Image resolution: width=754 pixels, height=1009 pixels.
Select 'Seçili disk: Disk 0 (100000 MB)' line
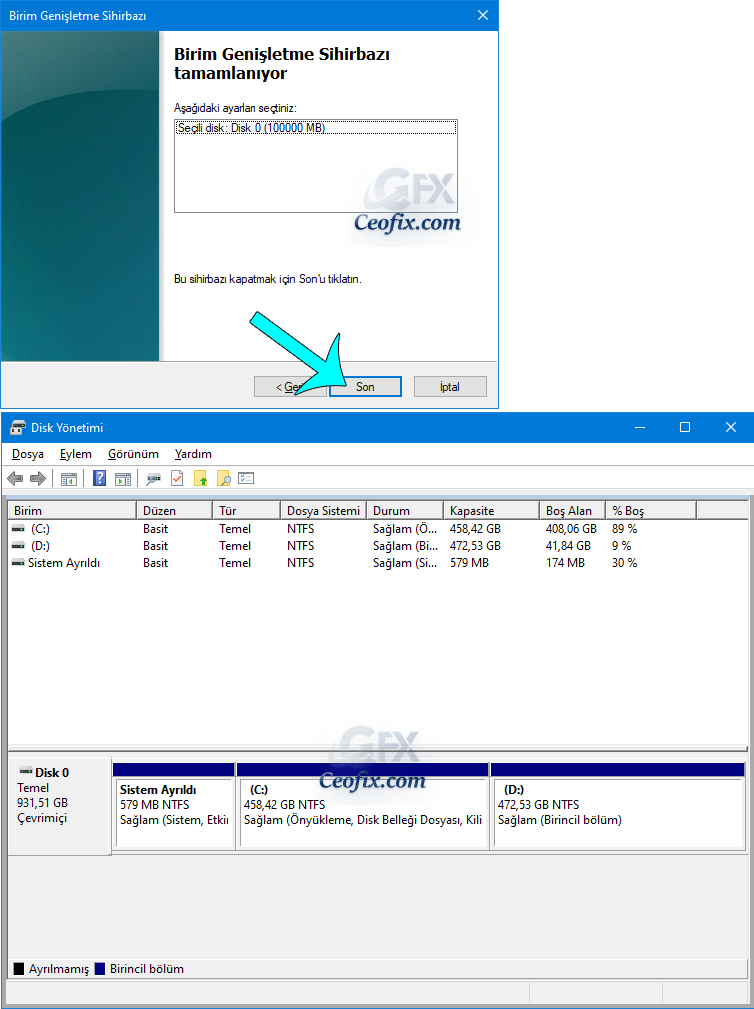[316, 128]
